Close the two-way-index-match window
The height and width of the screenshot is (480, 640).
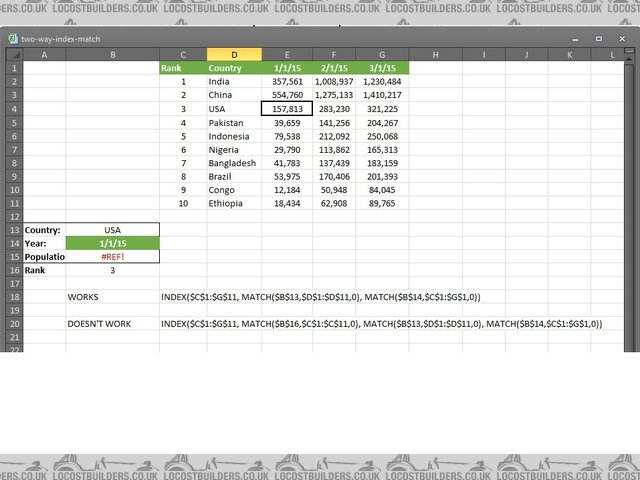(623, 39)
